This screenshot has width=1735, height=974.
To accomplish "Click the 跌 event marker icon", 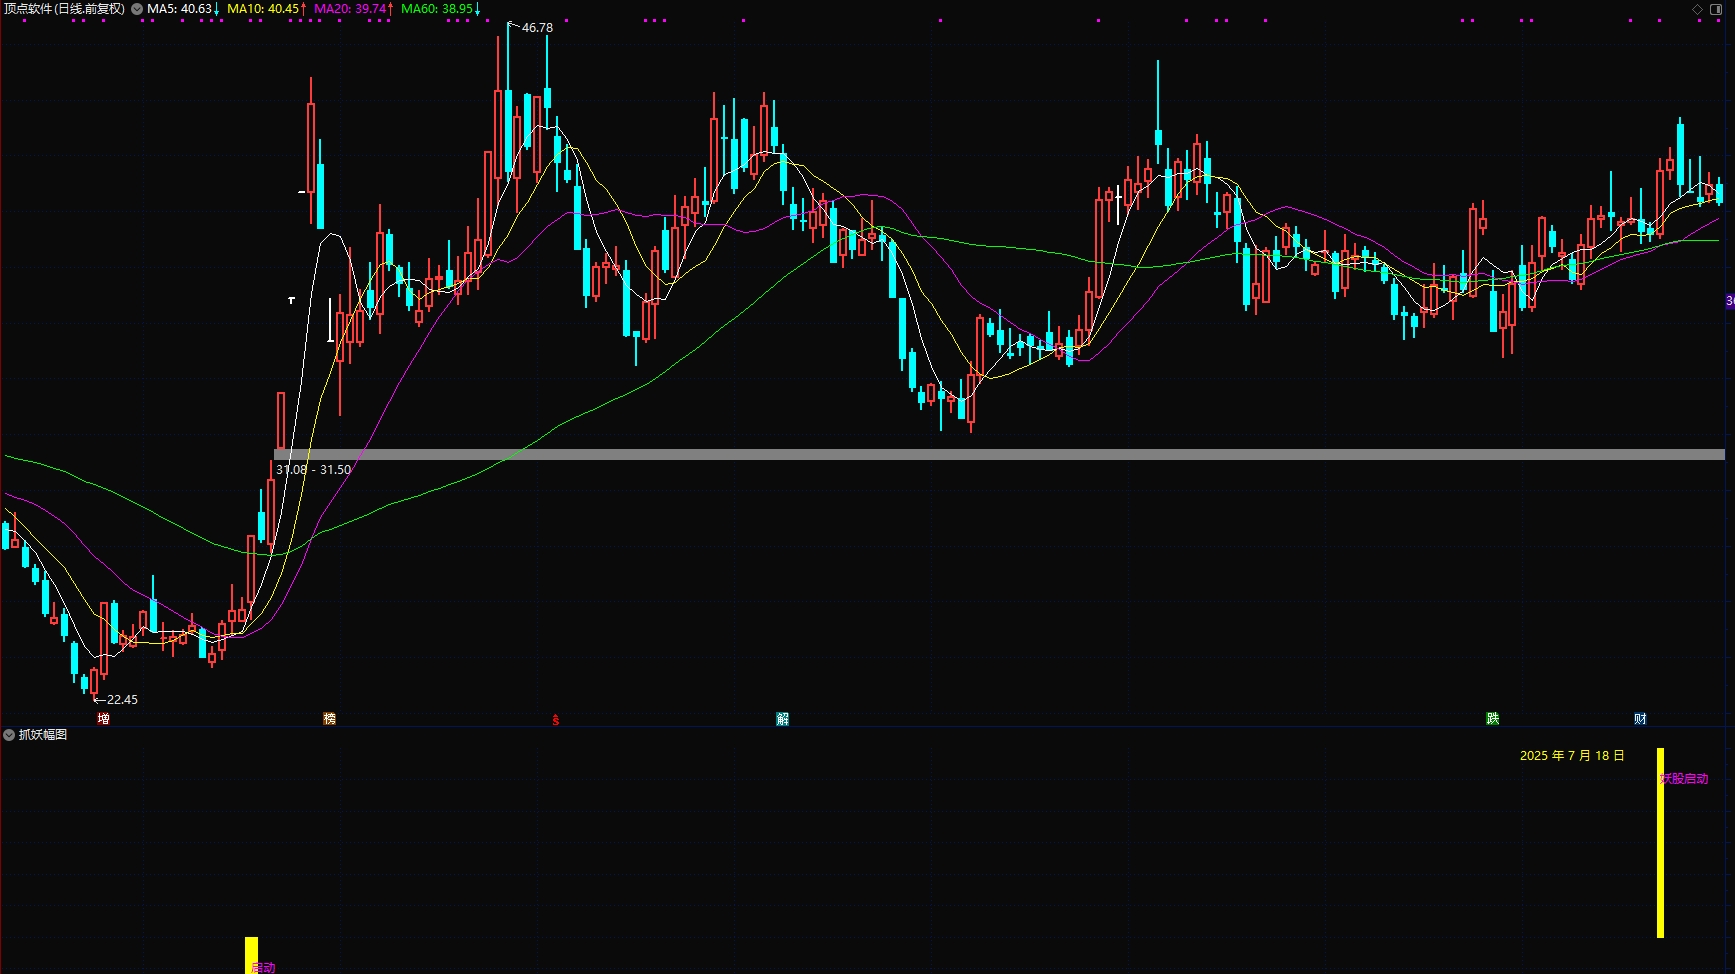I will pos(1492,719).
